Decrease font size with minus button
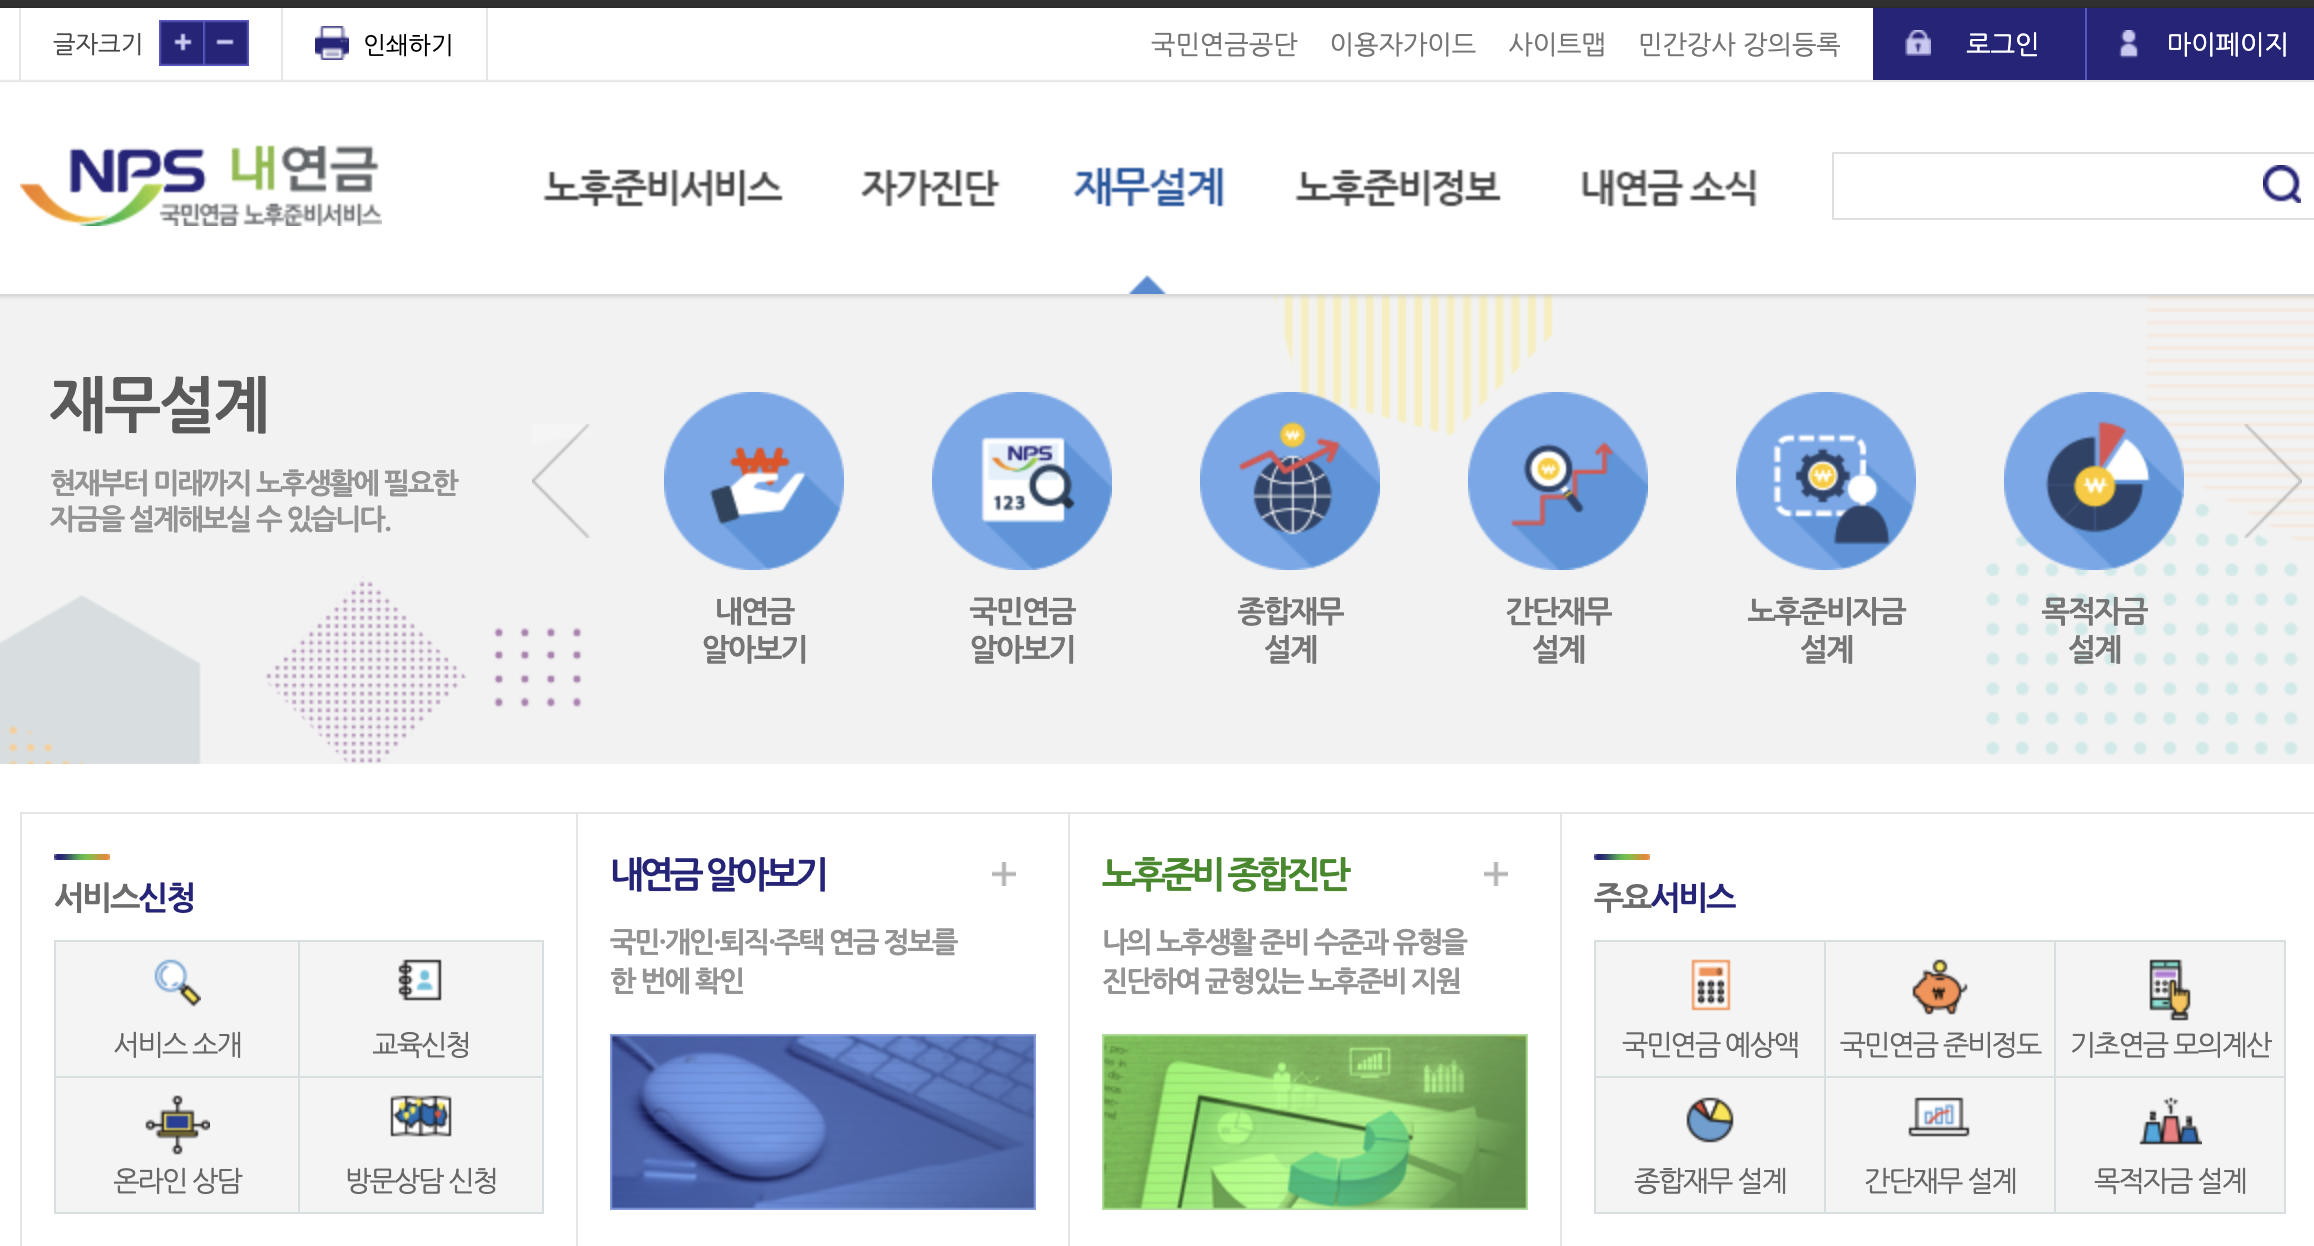Viewport: 2314px width, 1246px height. (x=226, y=43)
